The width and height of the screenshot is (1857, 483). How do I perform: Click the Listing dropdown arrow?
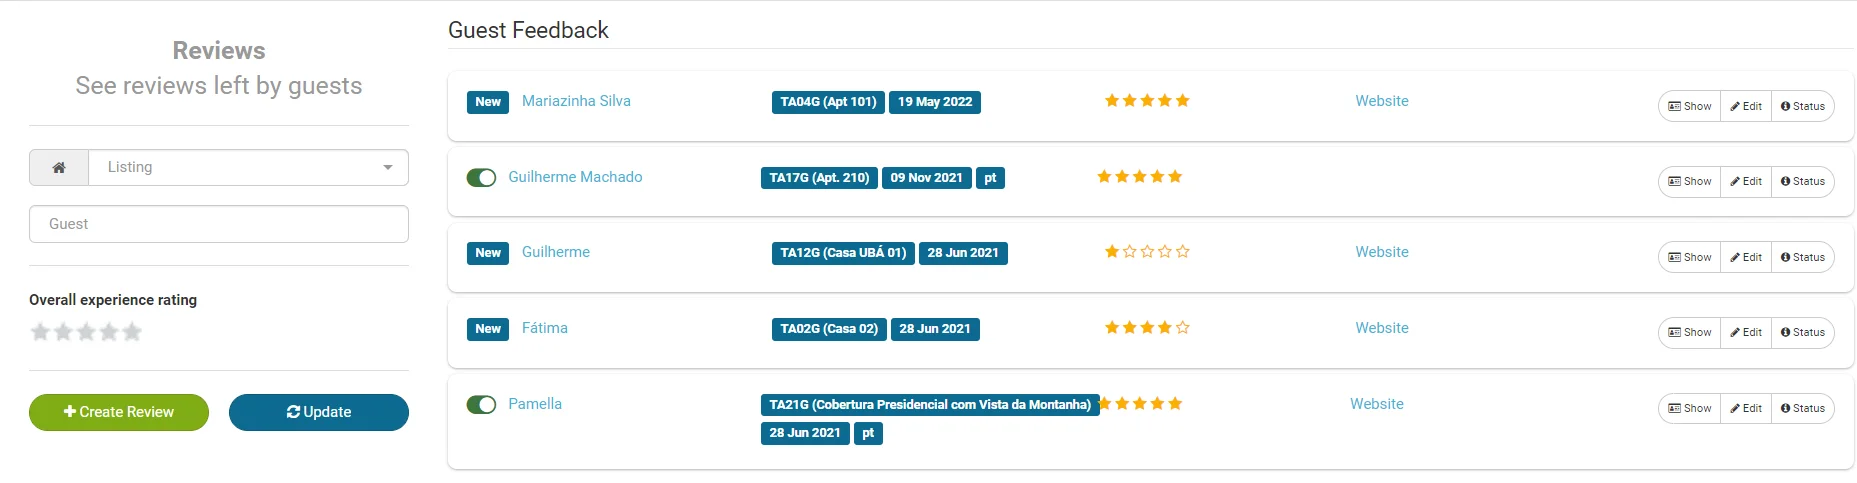(388, 168)
